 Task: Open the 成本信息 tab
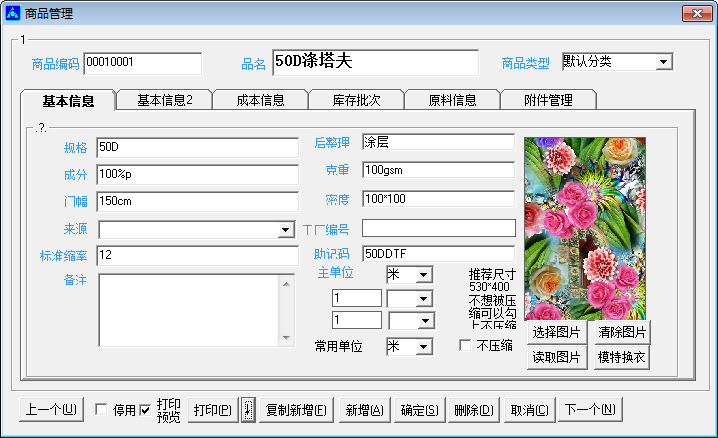click(x=261, y=100)
